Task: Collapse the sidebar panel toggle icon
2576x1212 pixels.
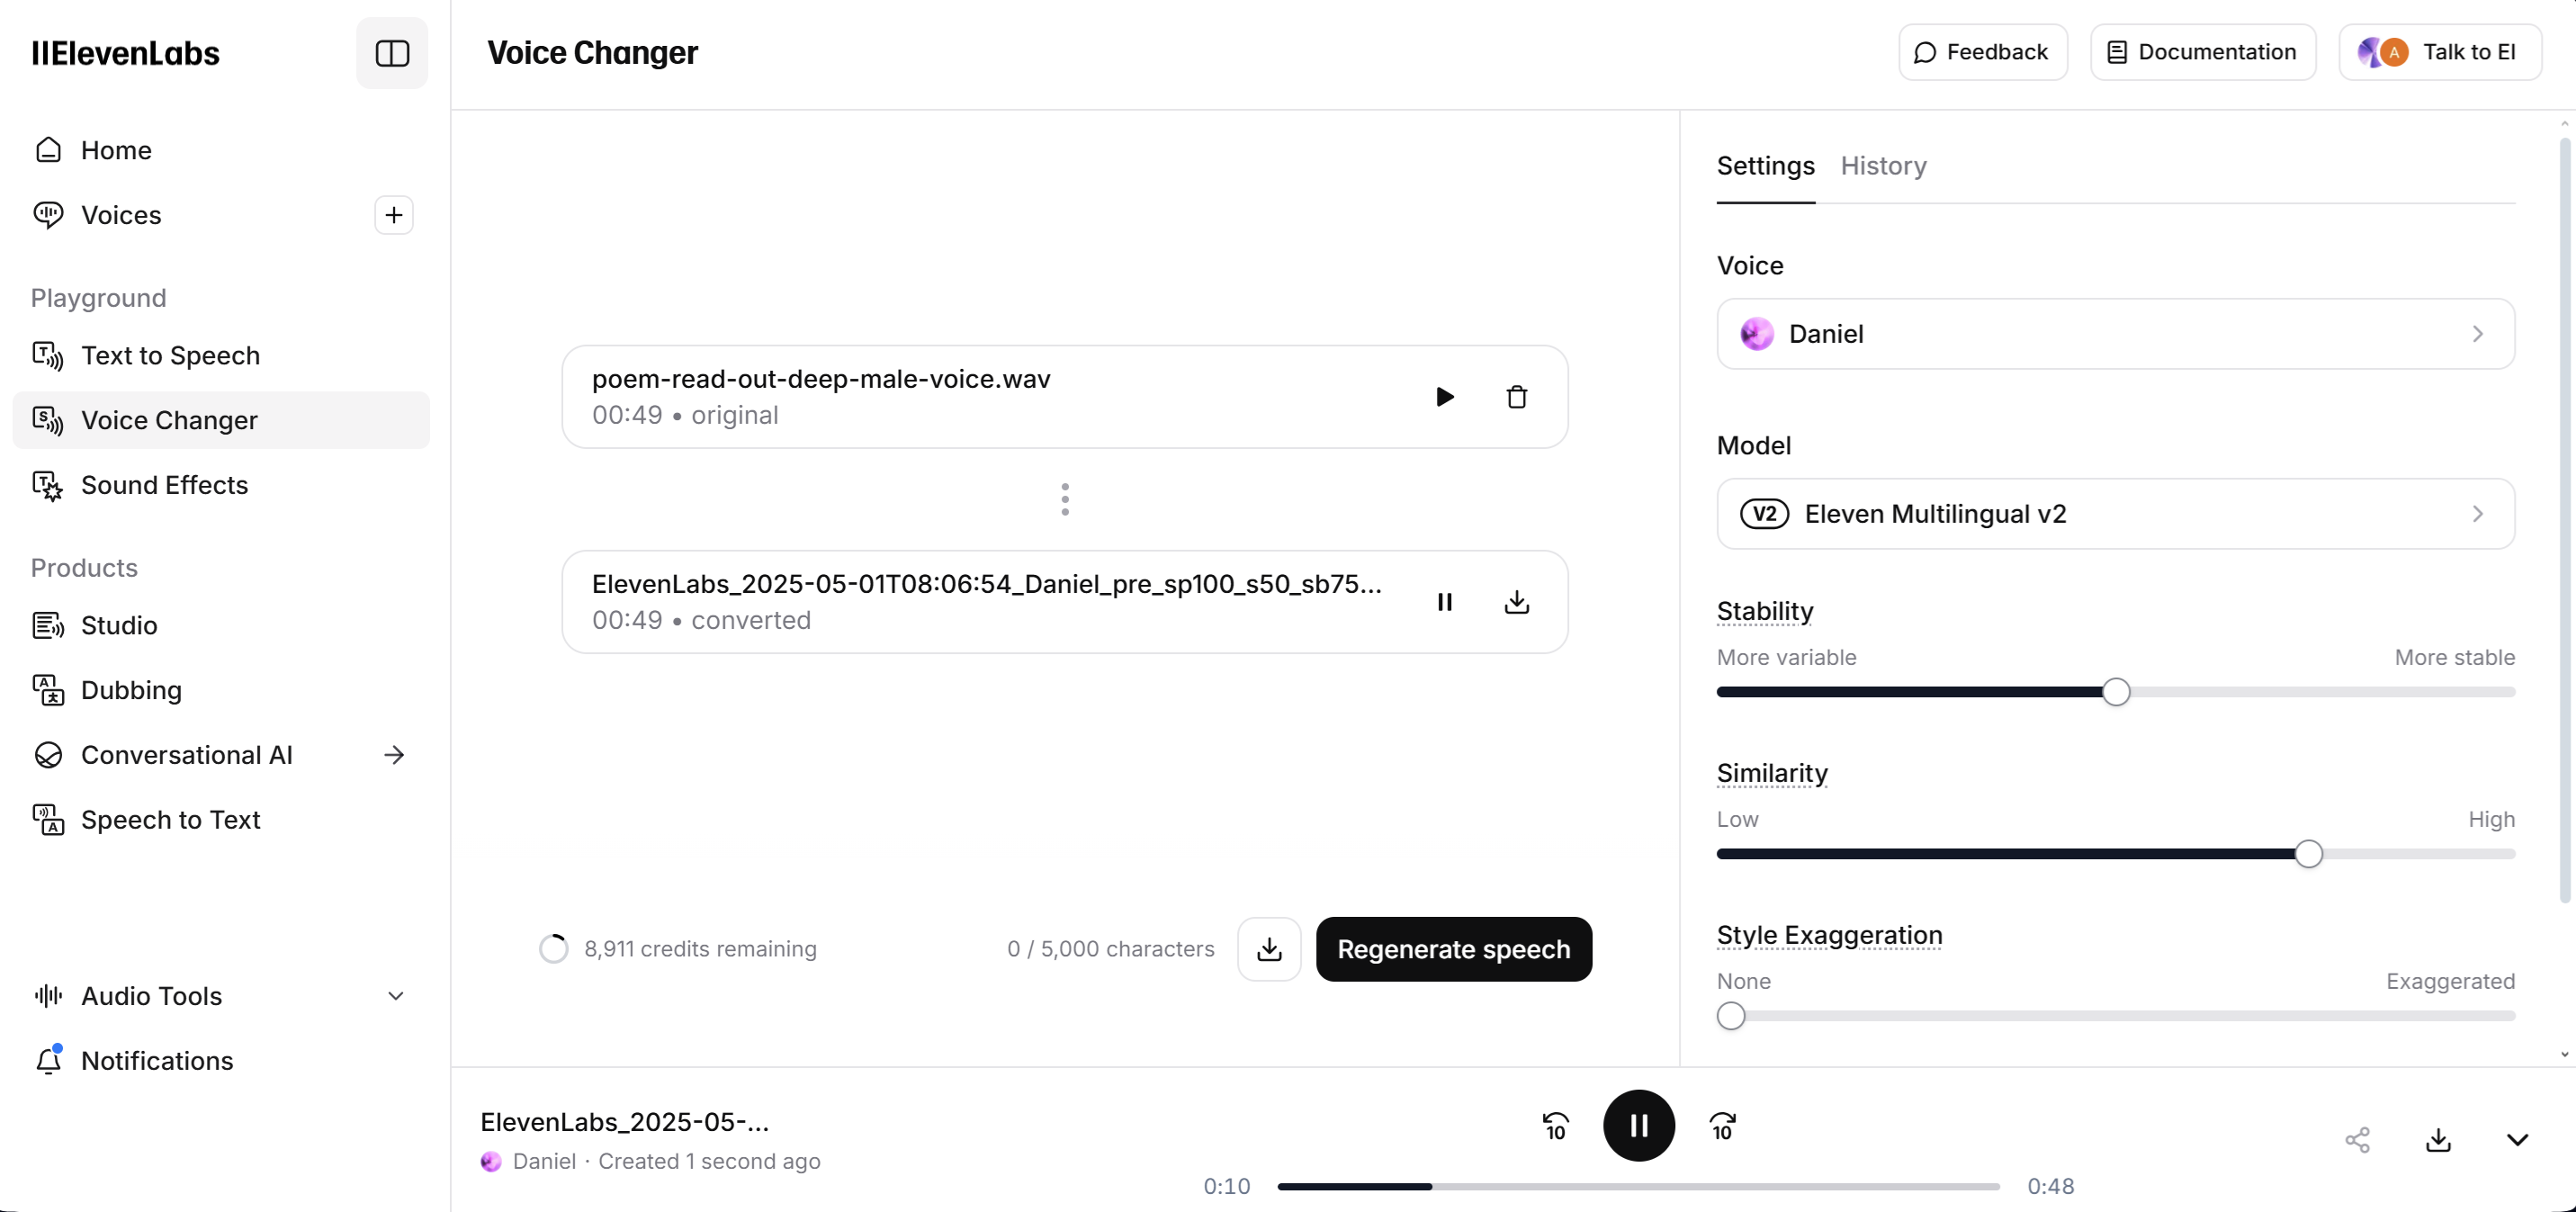Action: click(392, 53)
